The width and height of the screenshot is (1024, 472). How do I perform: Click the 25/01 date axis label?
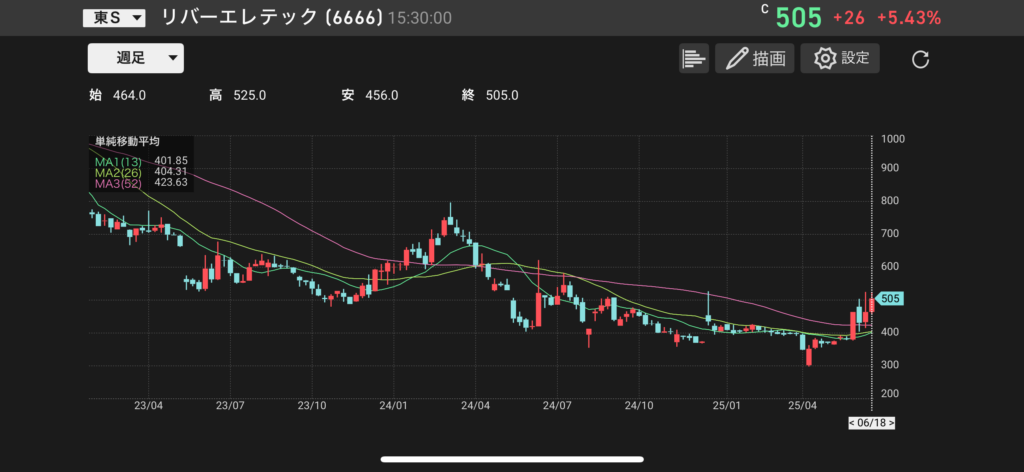click(x=728, y=405)
